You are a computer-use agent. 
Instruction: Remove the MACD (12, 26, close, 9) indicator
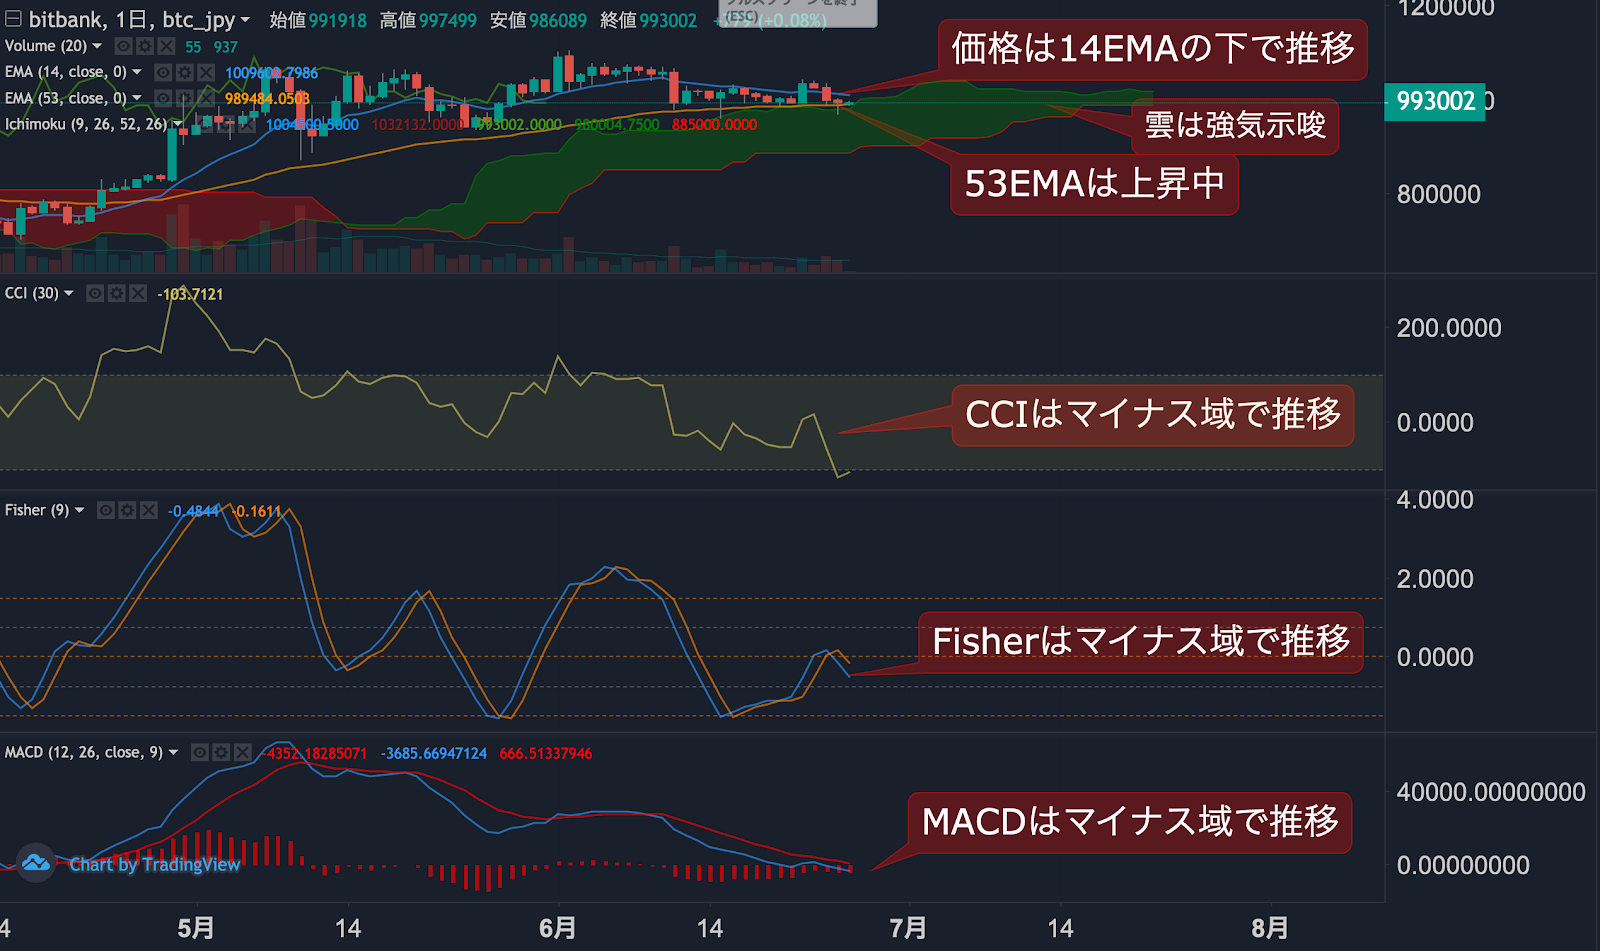coord(243,752)
